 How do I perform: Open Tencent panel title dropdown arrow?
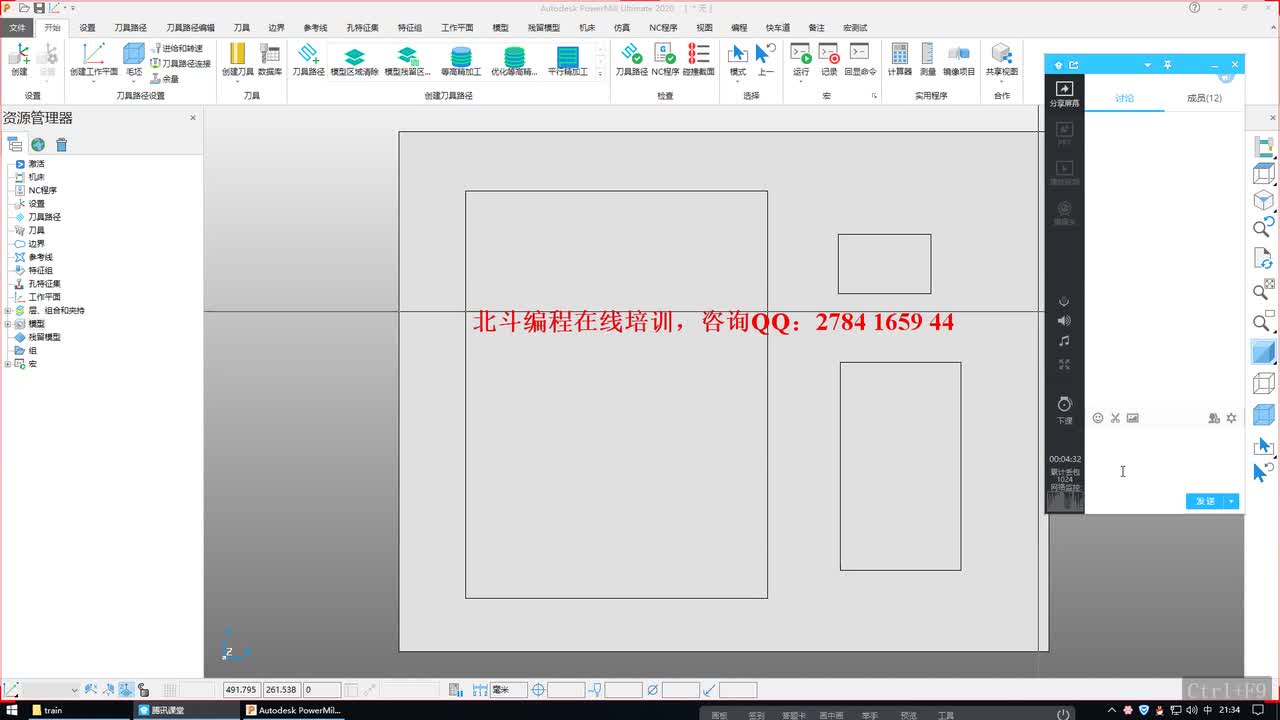coord(1148,65)
